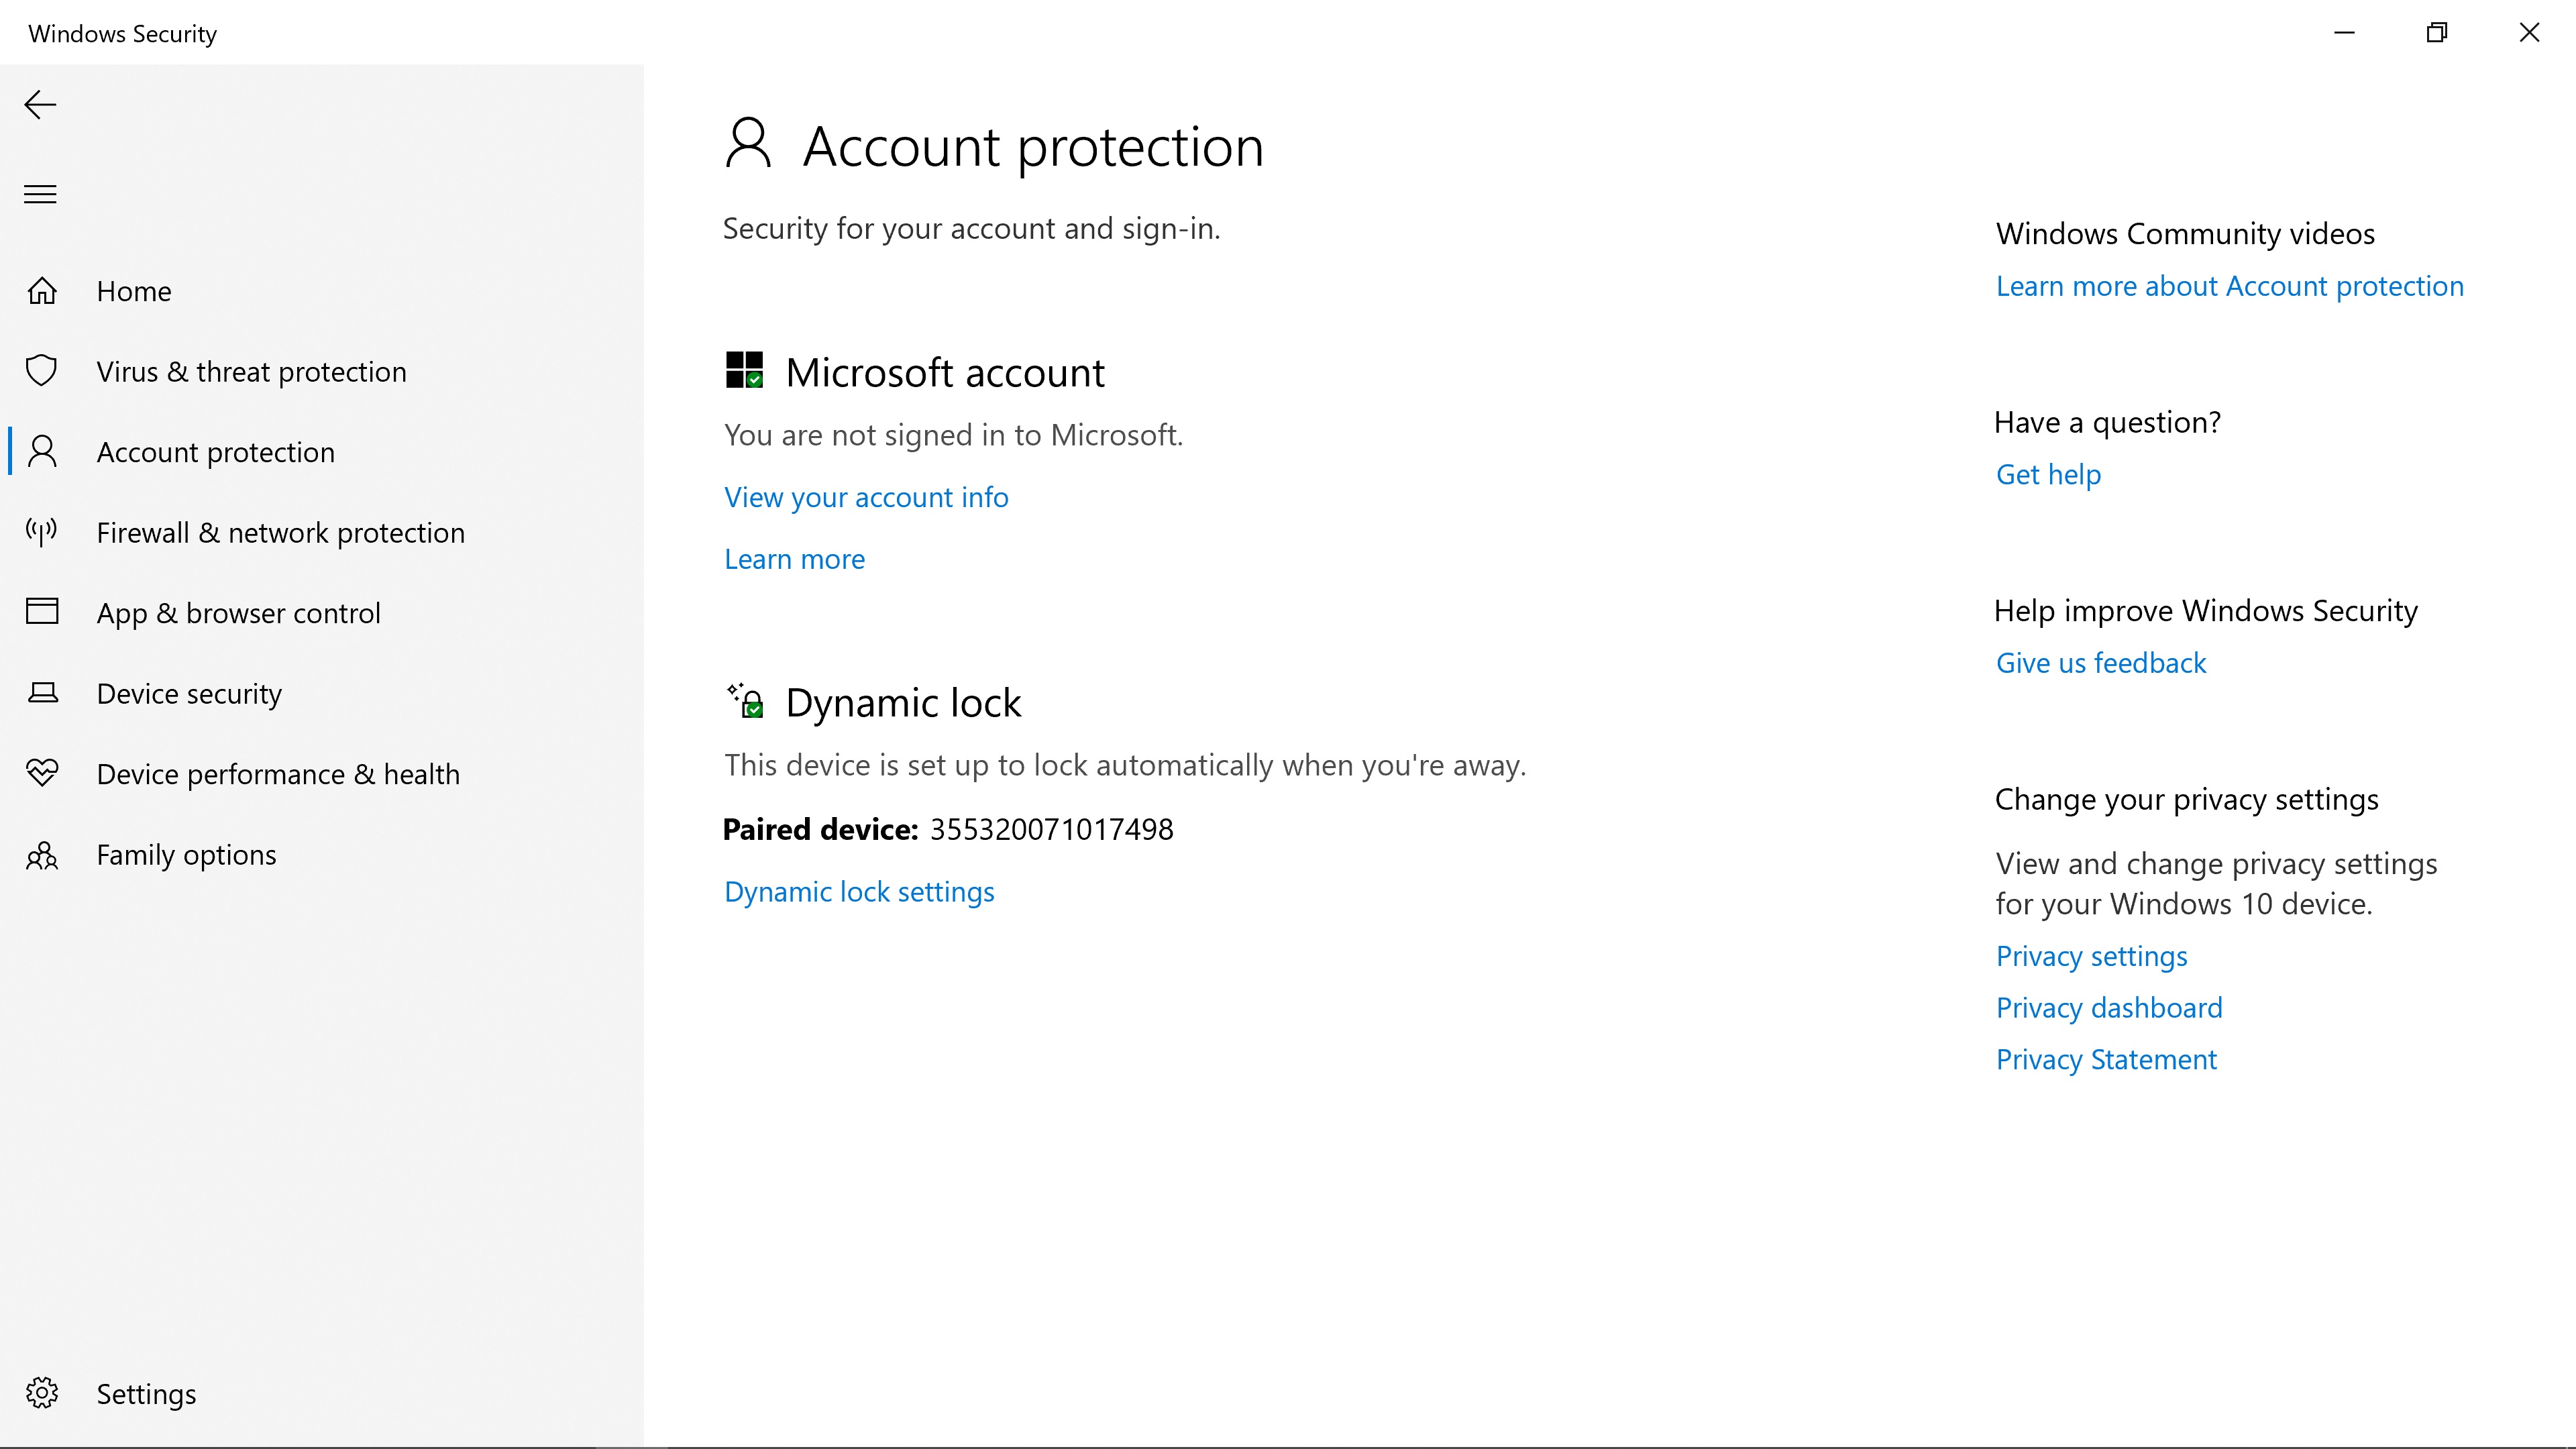Click Learn more about Account protection
Image resolution: width=2576 pixels, height=1449 pixels.
click(x=2229, y=286)
